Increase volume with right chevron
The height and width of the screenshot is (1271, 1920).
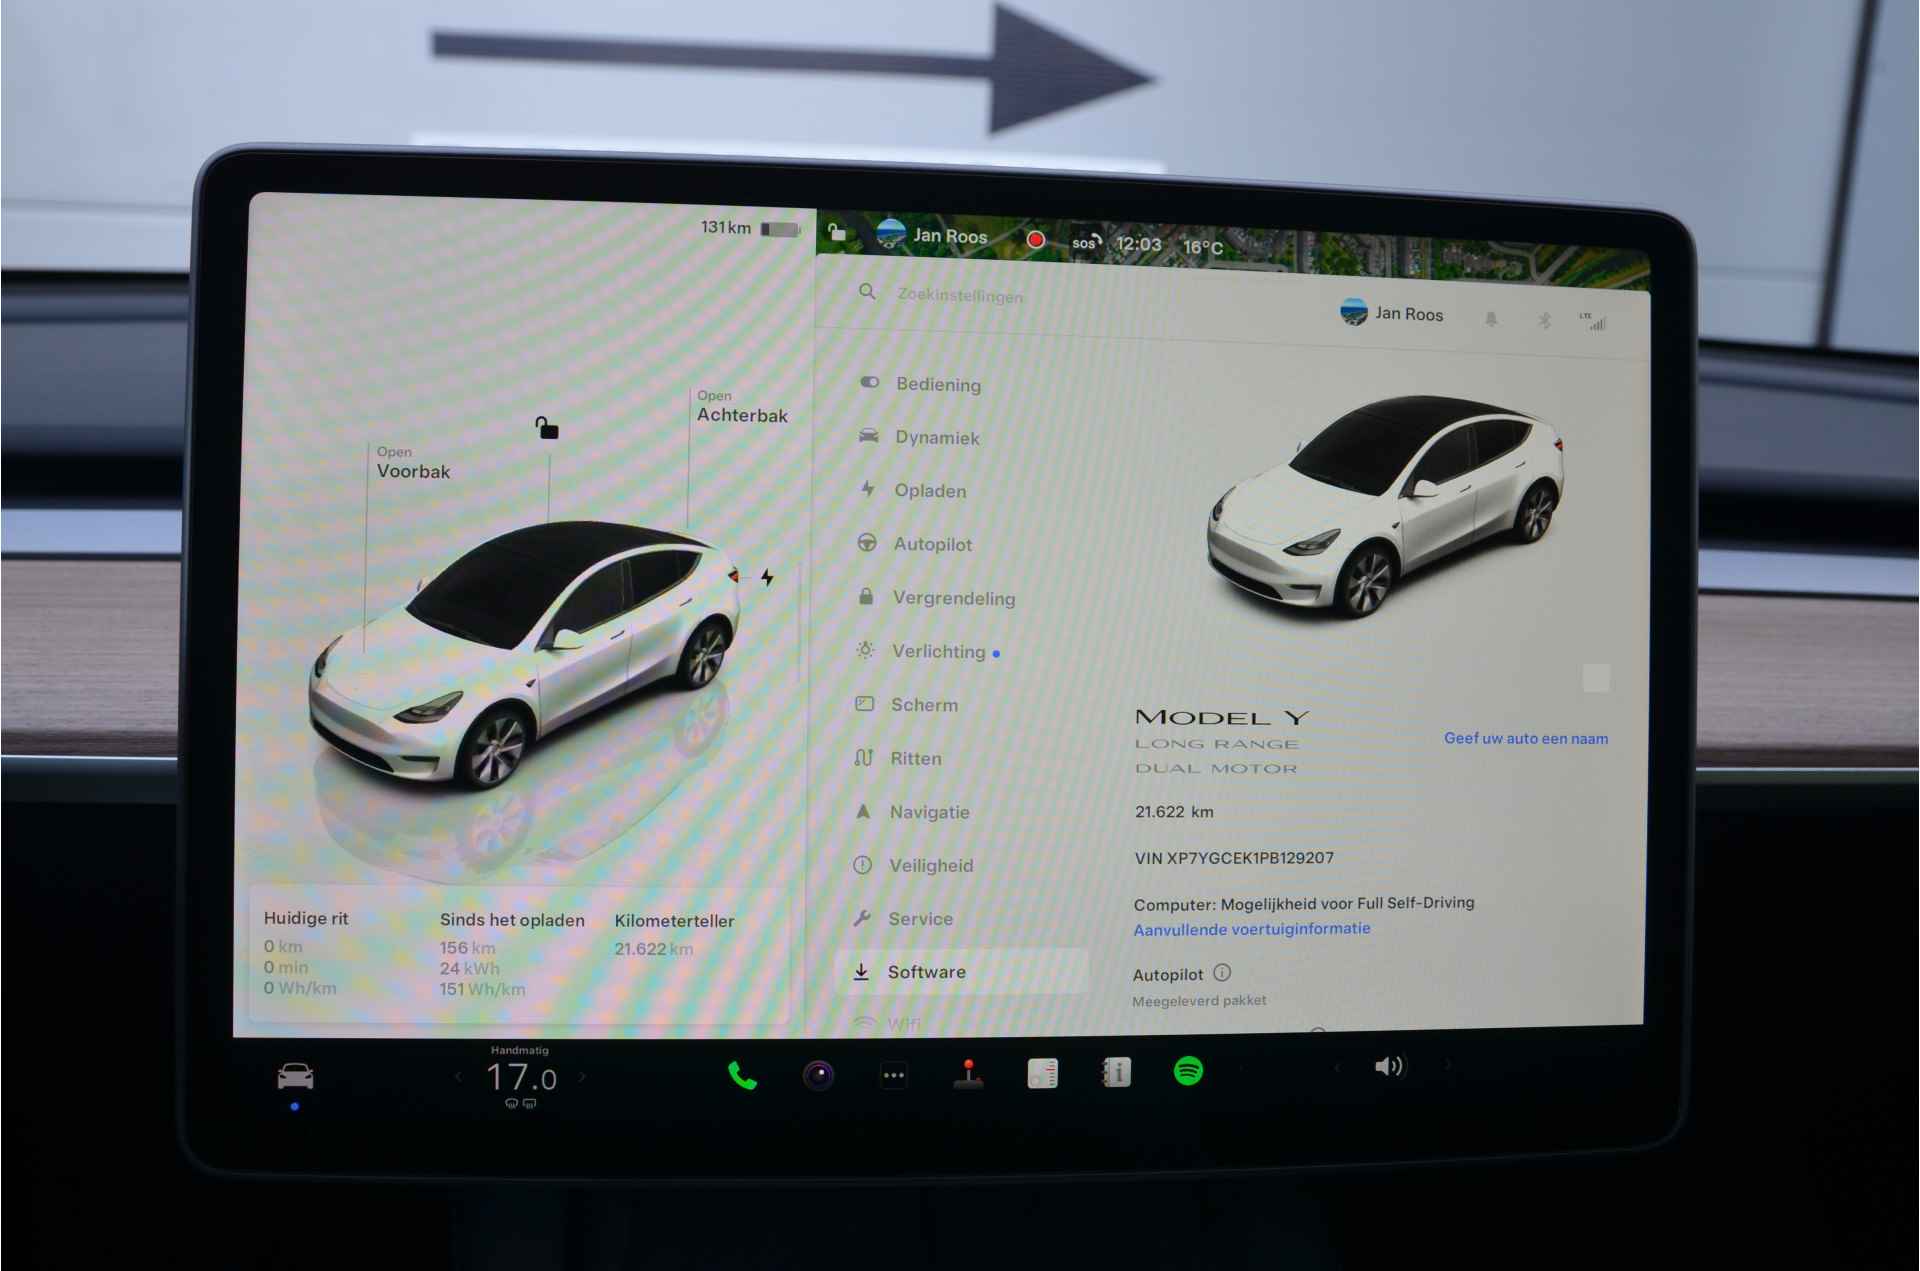click(x=1446, y=1066)
